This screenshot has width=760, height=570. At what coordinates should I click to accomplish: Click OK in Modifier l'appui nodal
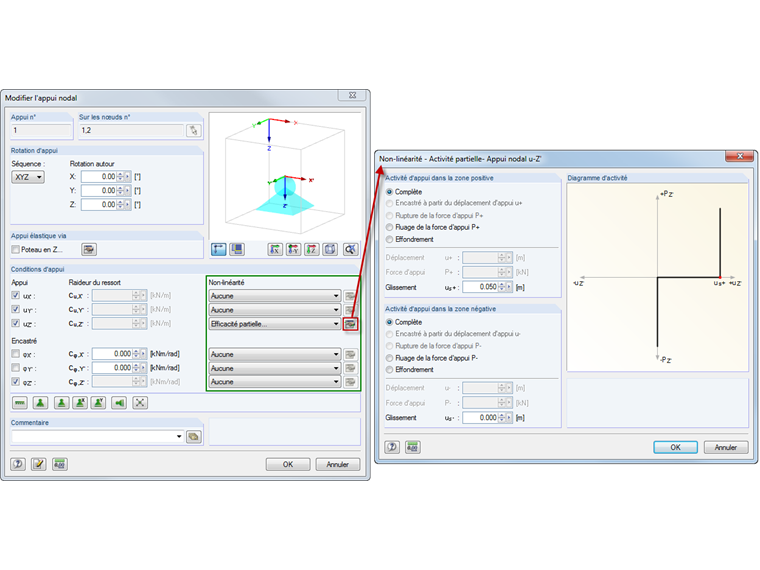(x=288, y=464)
